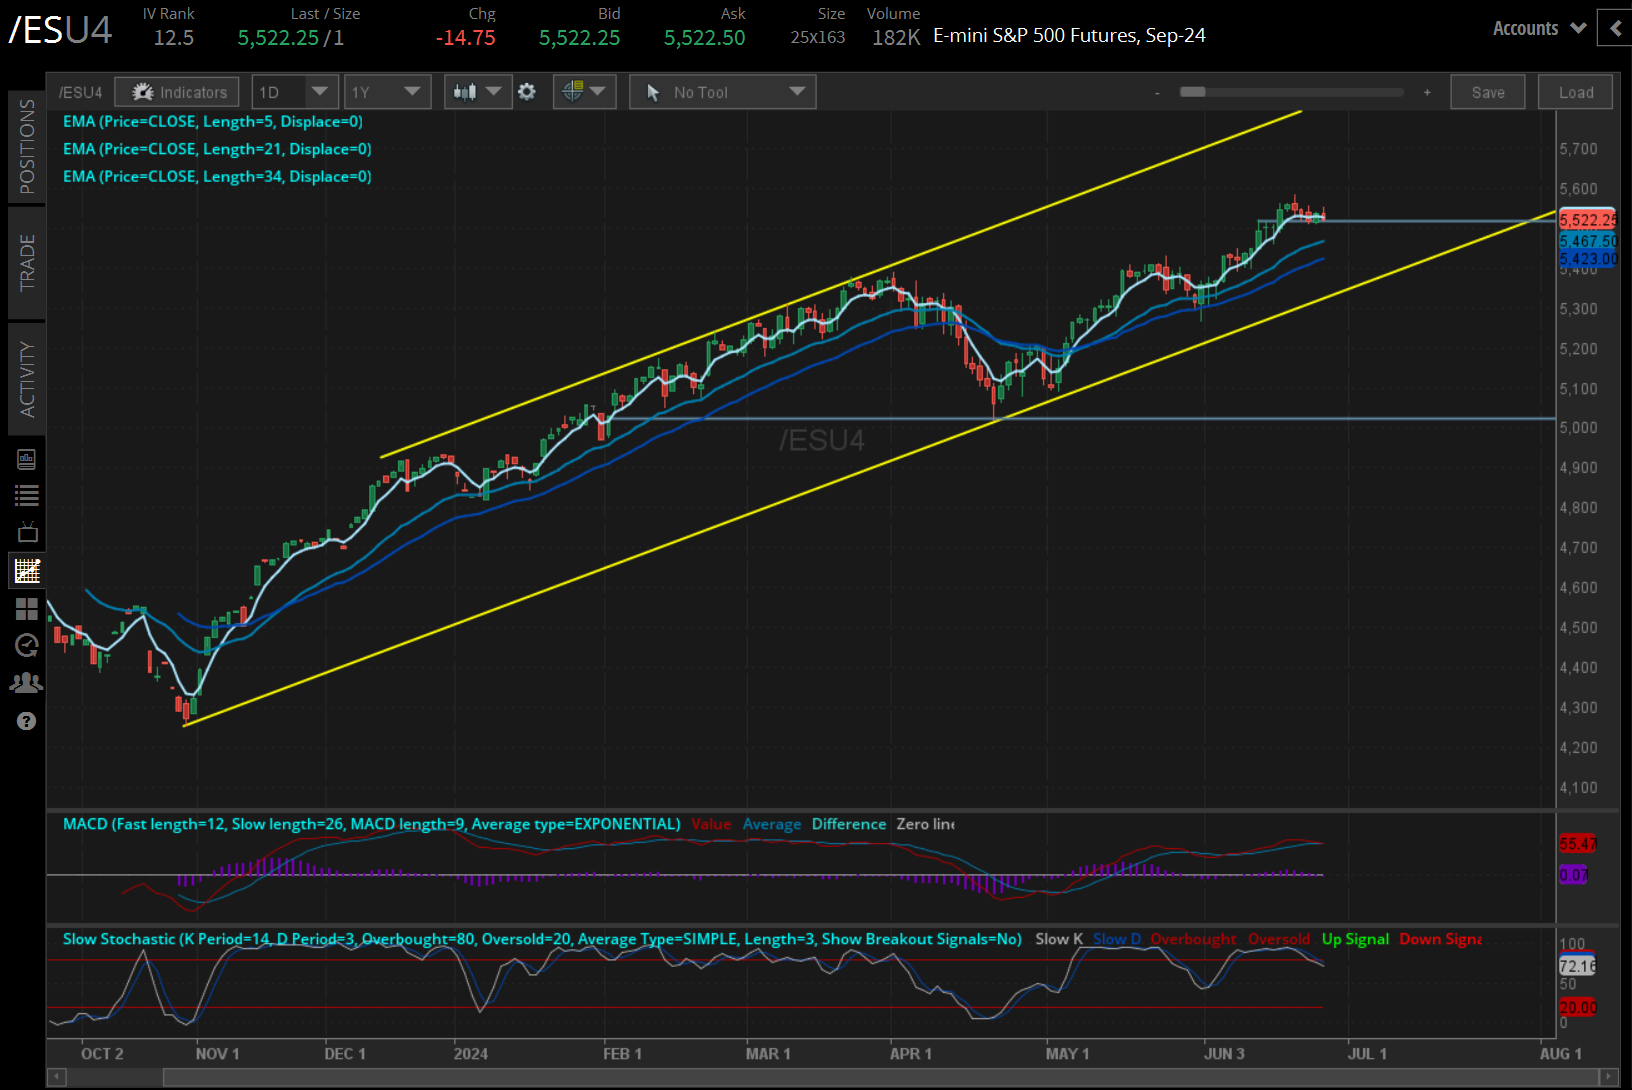The height and width of the screenshot is (1090, 1632).
Task: Switch to the Activity tab
Action: click(27, 379)
